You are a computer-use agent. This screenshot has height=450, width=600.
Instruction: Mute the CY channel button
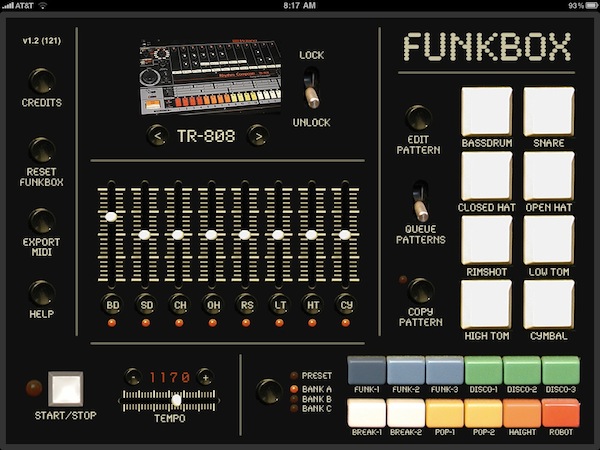346,305
